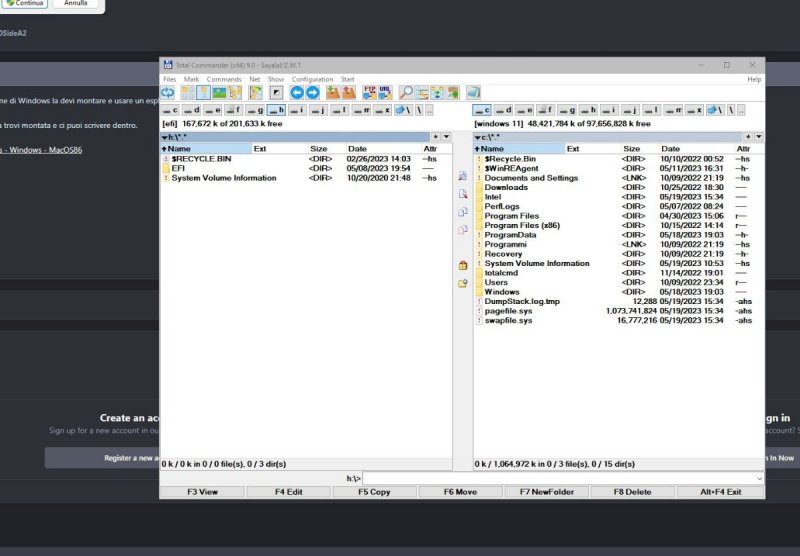Select drive e in right drive bar
800x556 pixels.
tap(524, 110)
